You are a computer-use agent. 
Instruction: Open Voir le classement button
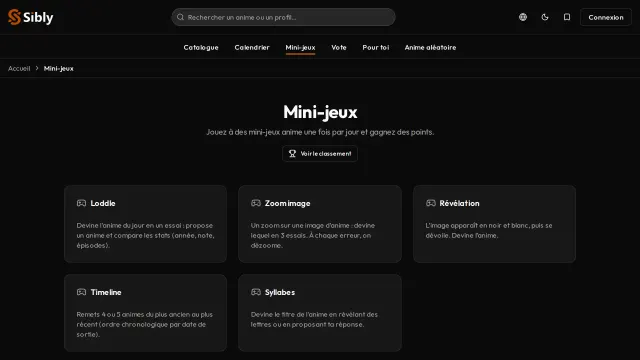[x=320, y=154]
